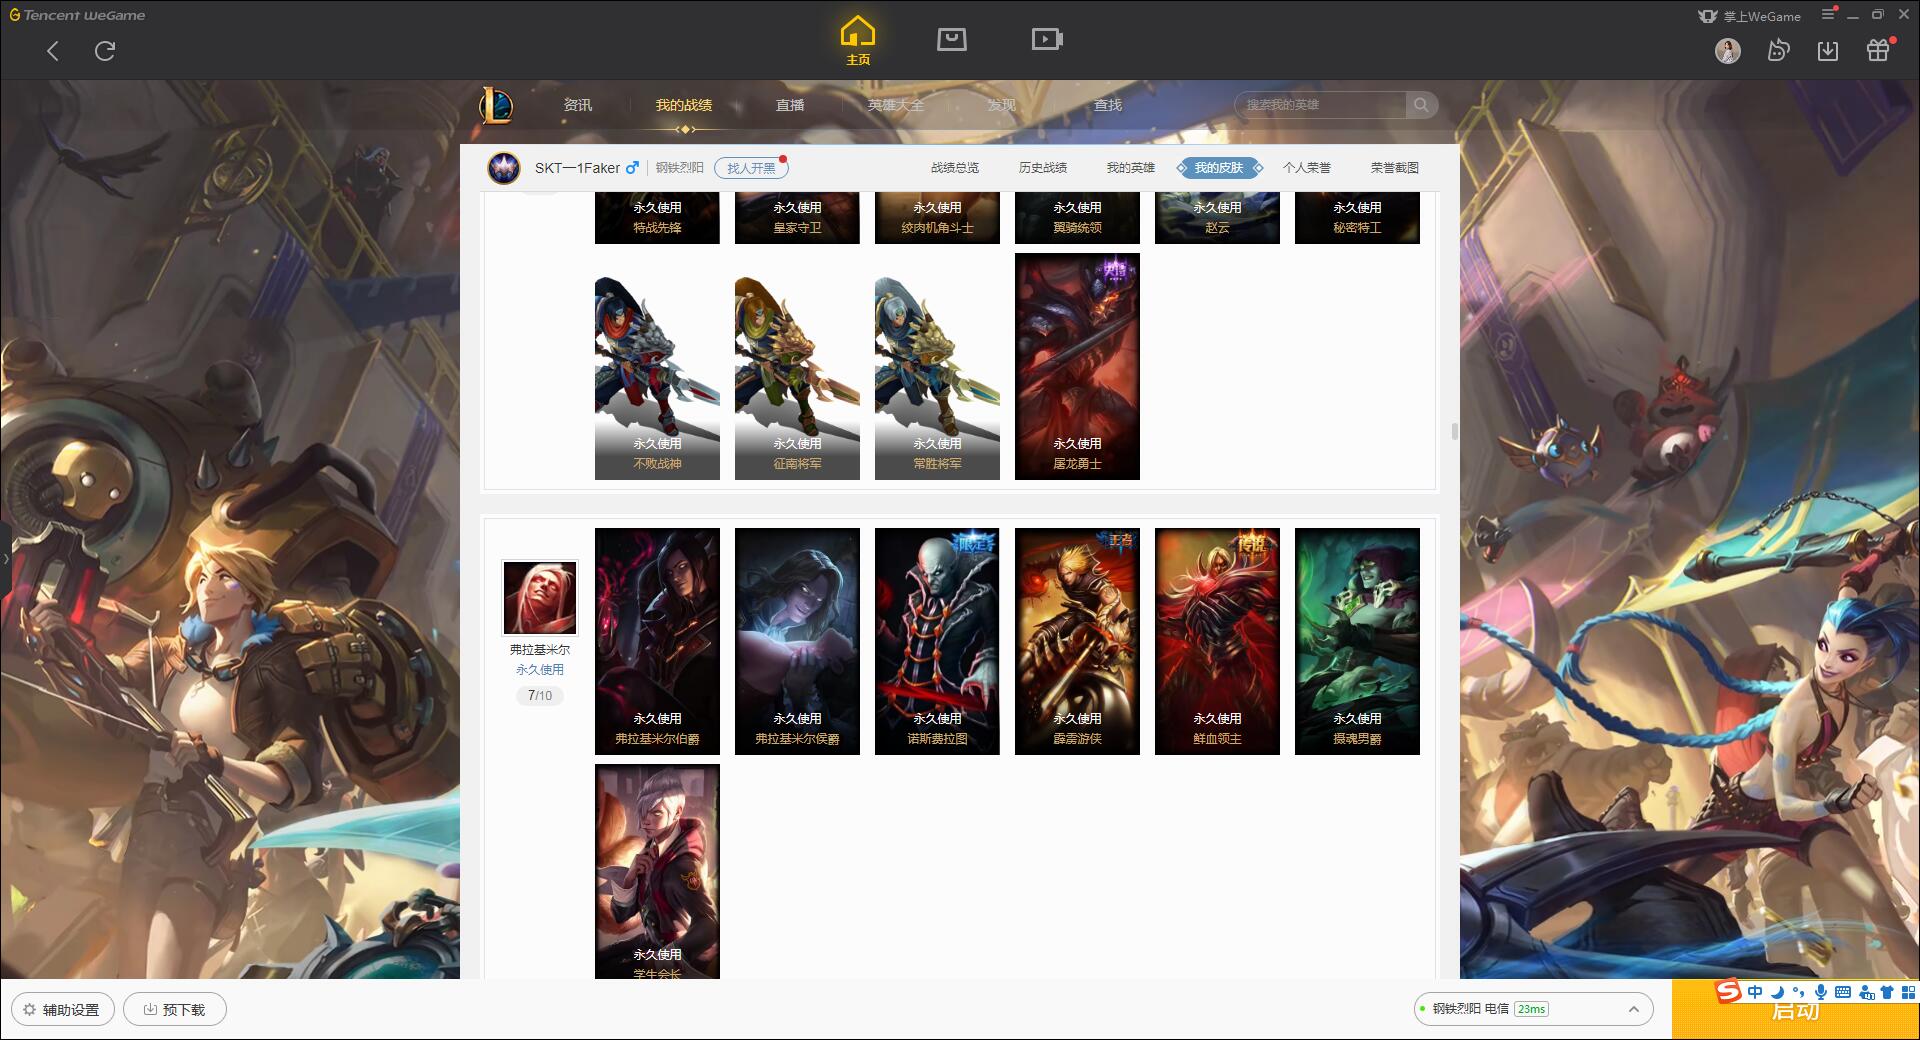Viewport: 1920px width, 1040px height.
Task: Focus the 搜索我的英雄 search field
Action: pos(1322,105)
